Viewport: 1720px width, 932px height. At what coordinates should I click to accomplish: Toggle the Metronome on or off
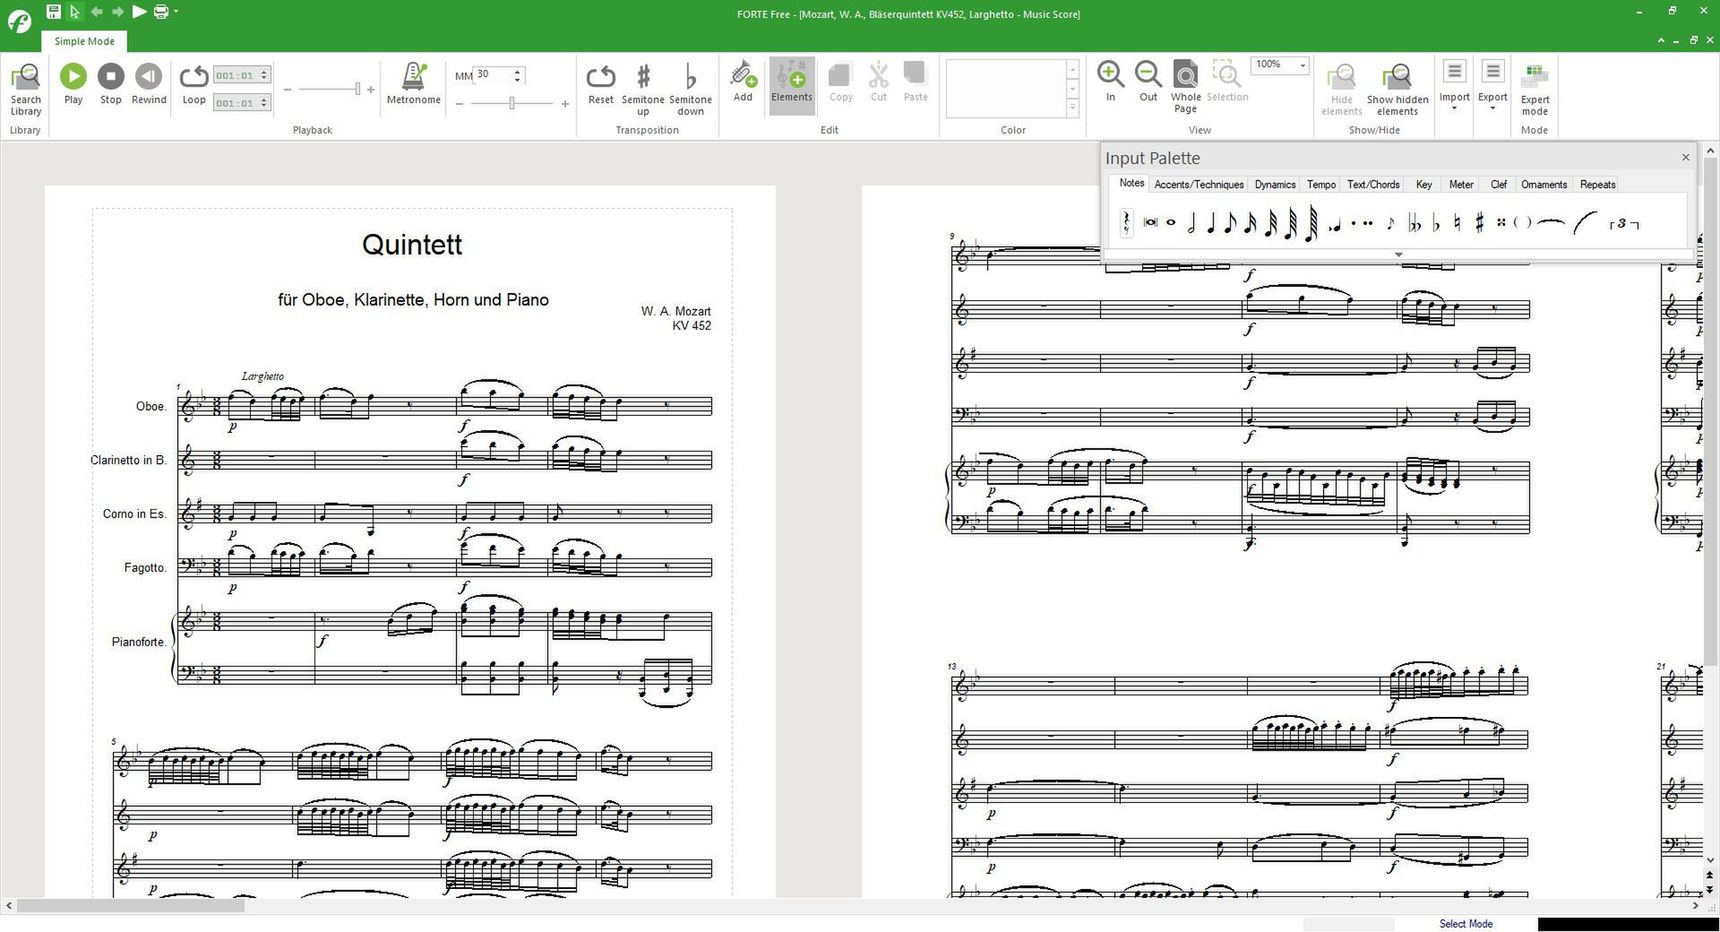[x=413, y=84]
